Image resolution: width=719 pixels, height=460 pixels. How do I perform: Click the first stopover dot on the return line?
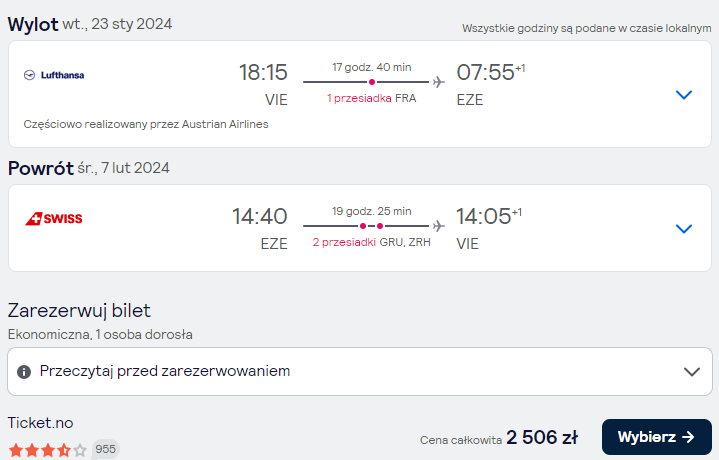click(x=363, y=226)
